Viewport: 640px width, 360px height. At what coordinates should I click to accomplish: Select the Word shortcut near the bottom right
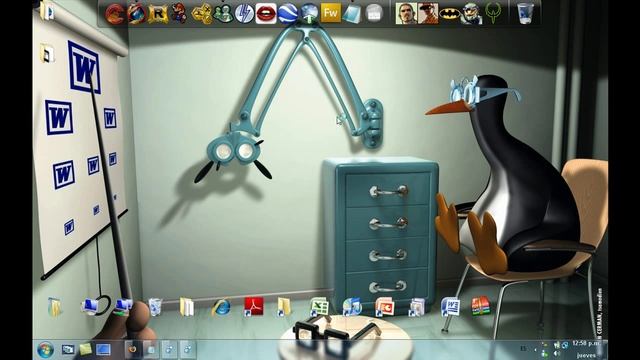(x=450, y=307)
